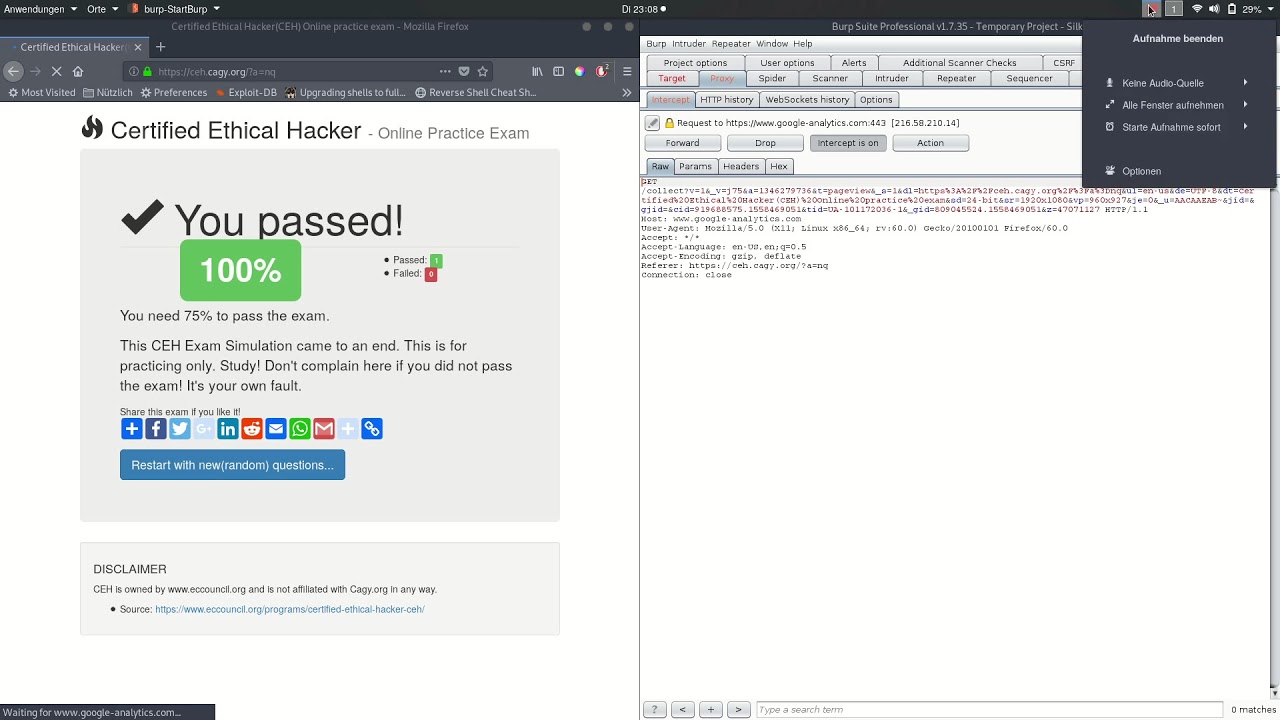Share exam on WhatsApp

coord(300,429)
